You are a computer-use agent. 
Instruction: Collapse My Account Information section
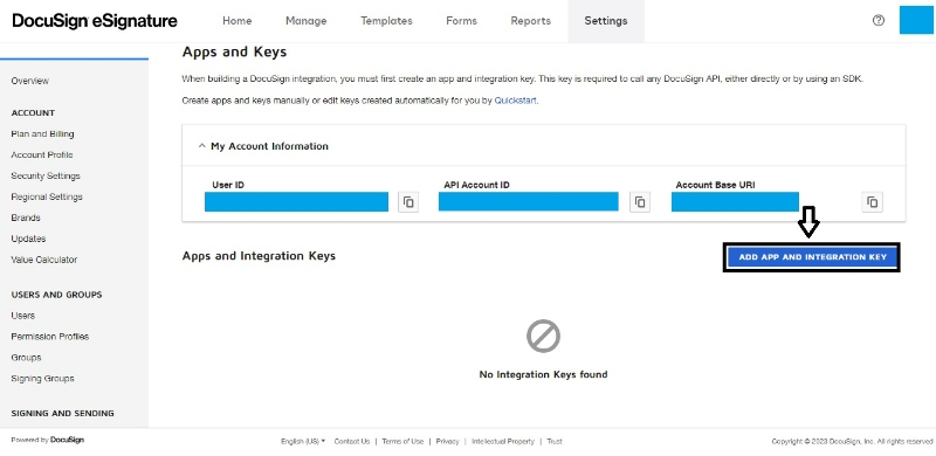[202, 146]
